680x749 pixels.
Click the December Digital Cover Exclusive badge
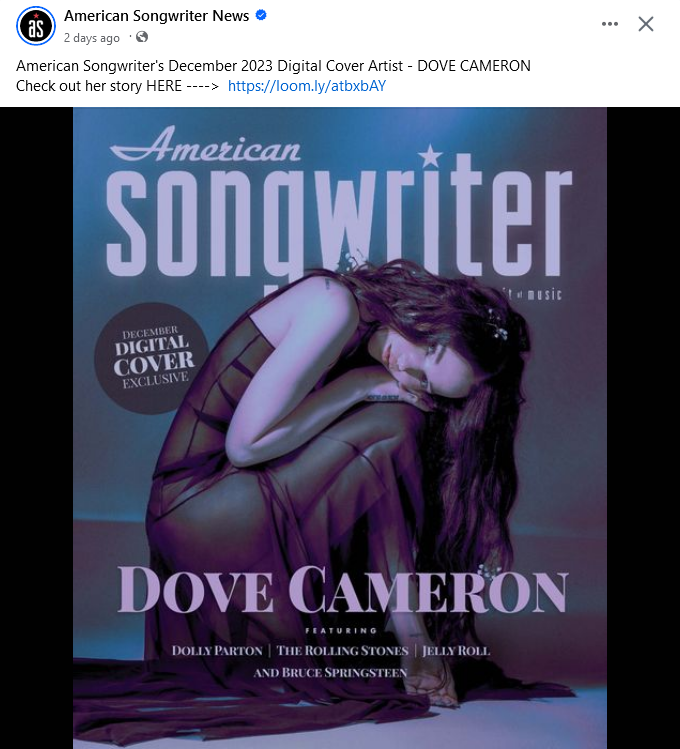coord(152,358)
